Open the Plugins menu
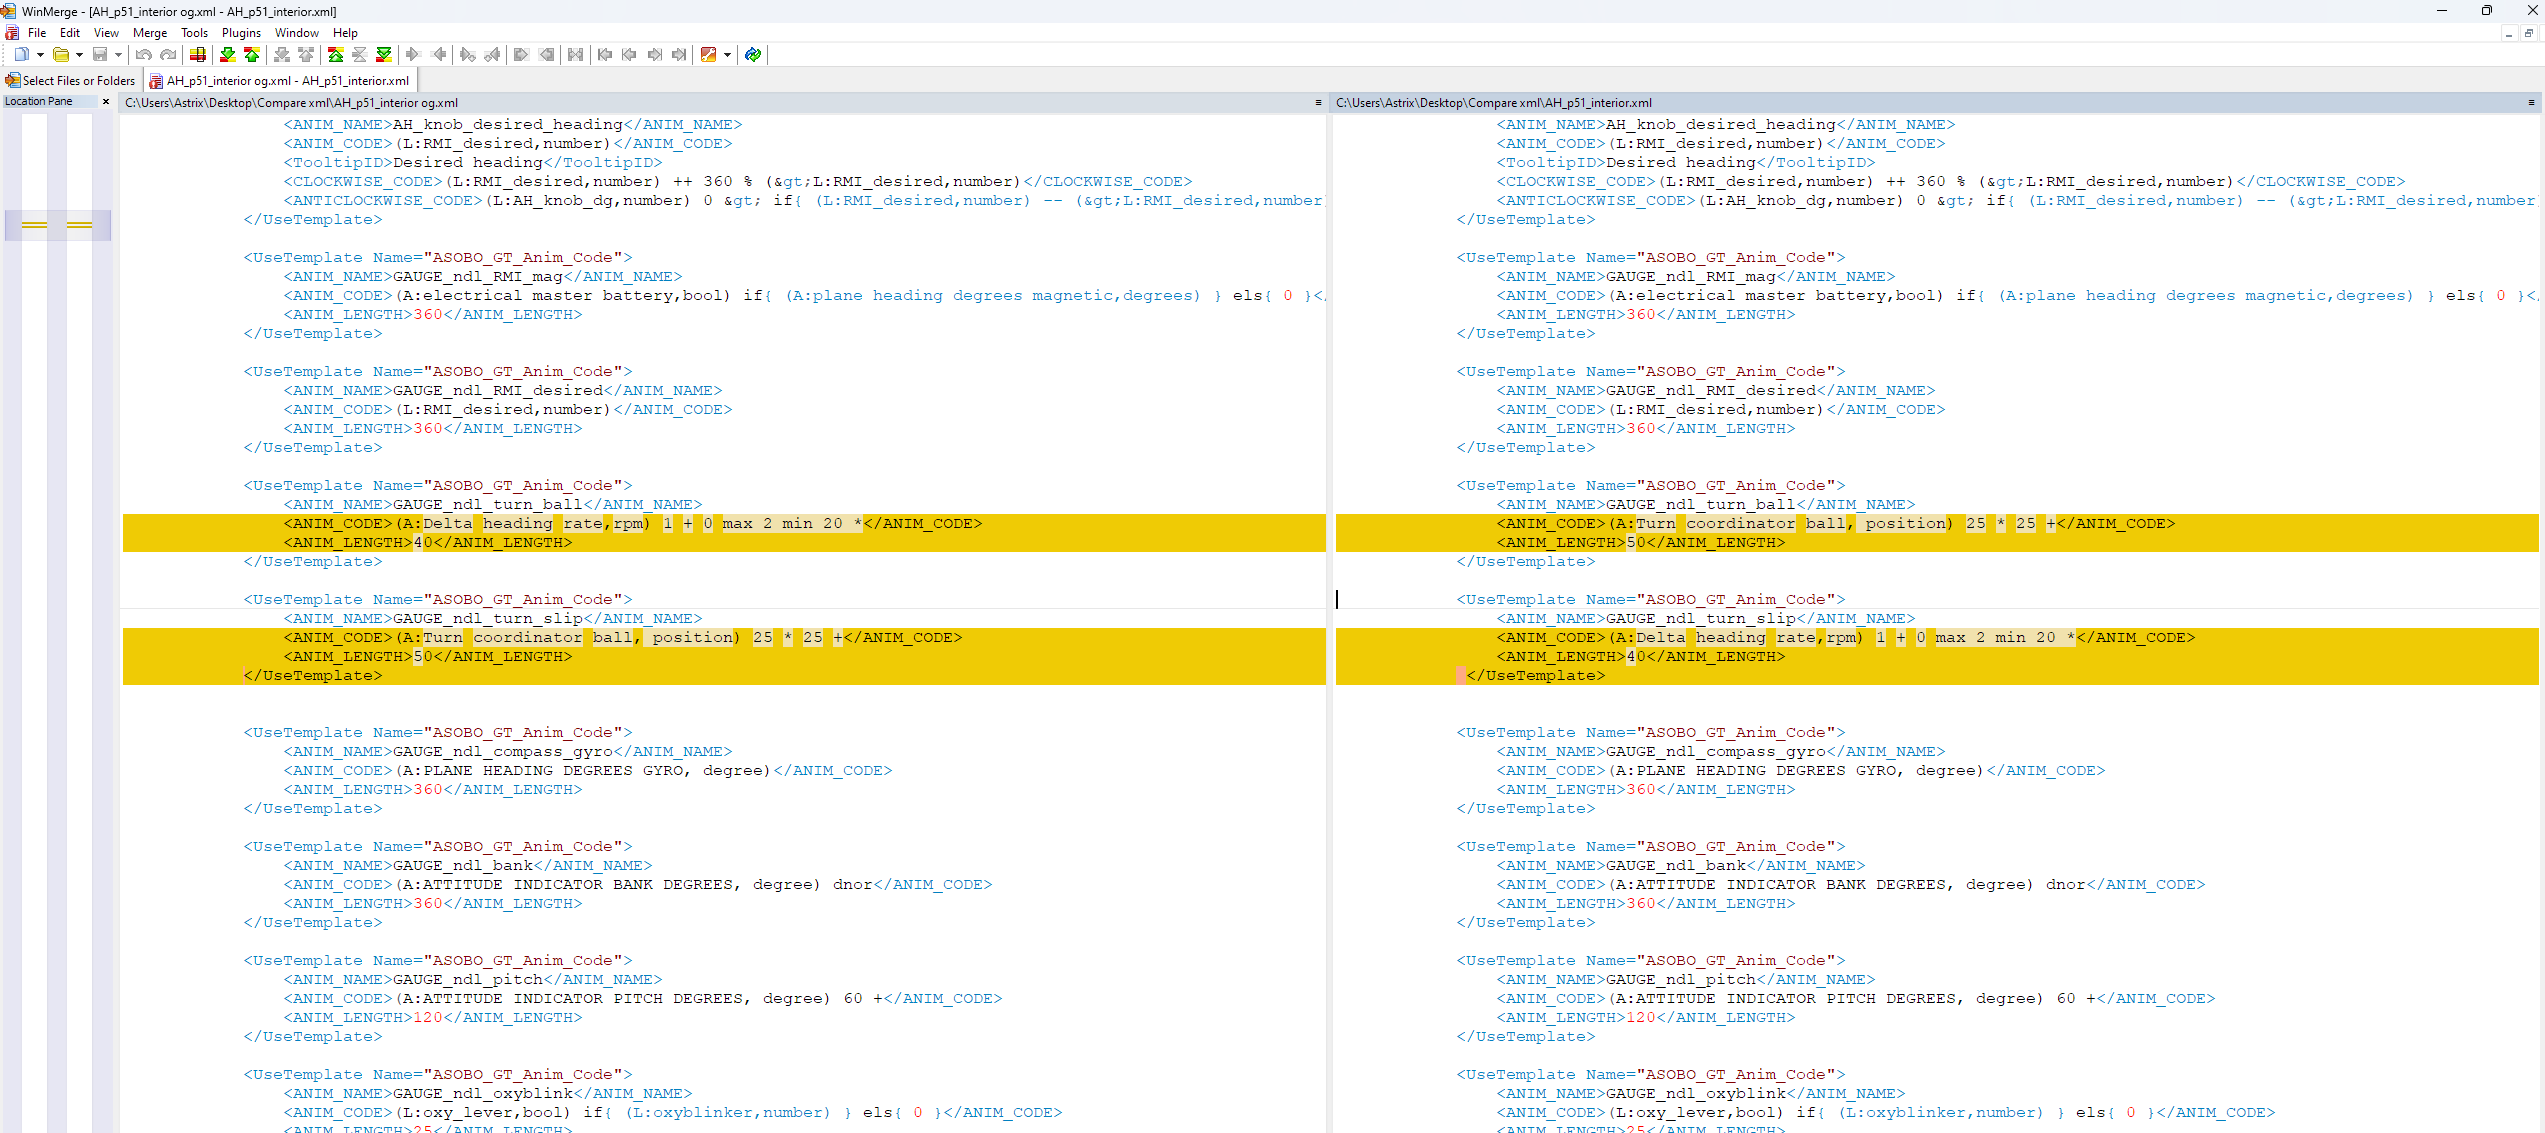This screenshot has height=1133, width=2545. (x=241, y=33)
